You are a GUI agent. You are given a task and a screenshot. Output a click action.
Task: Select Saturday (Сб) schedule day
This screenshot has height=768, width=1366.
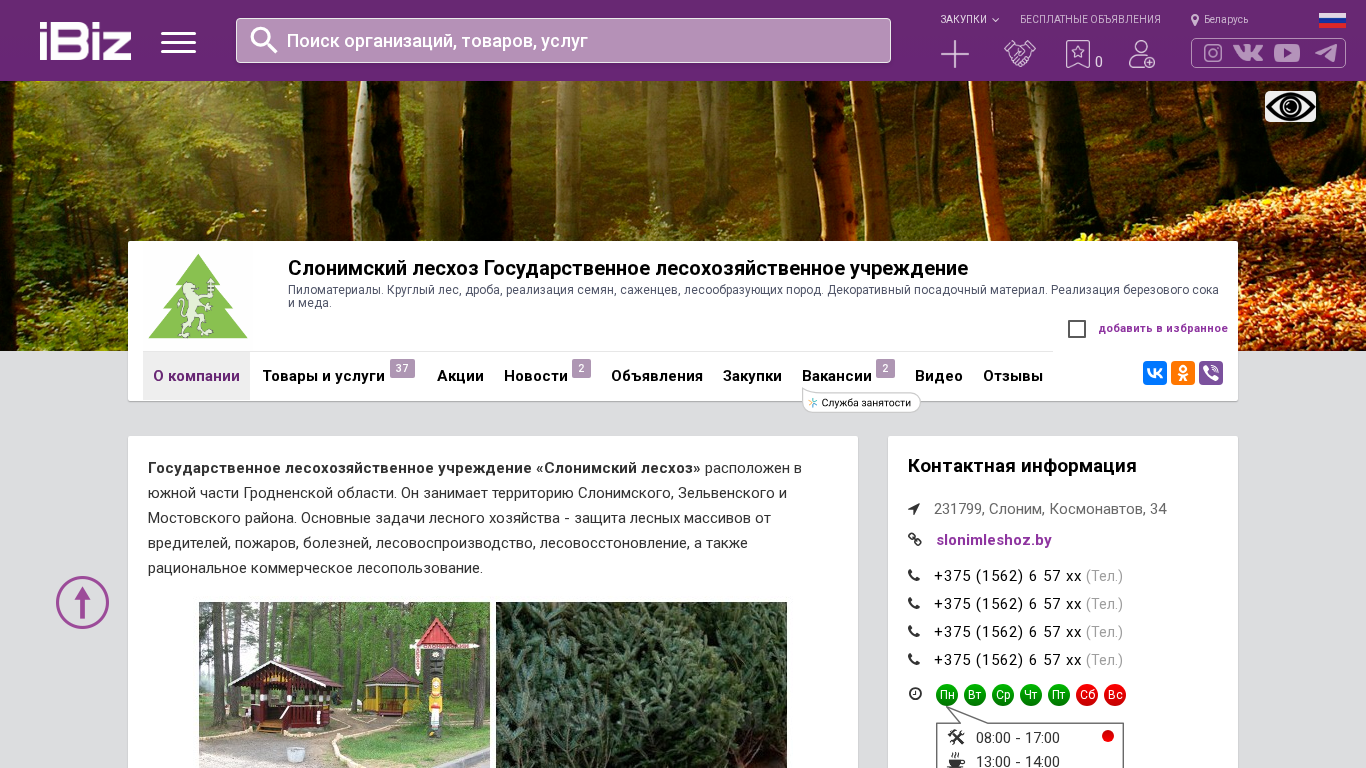click(x=1087, y=695)
